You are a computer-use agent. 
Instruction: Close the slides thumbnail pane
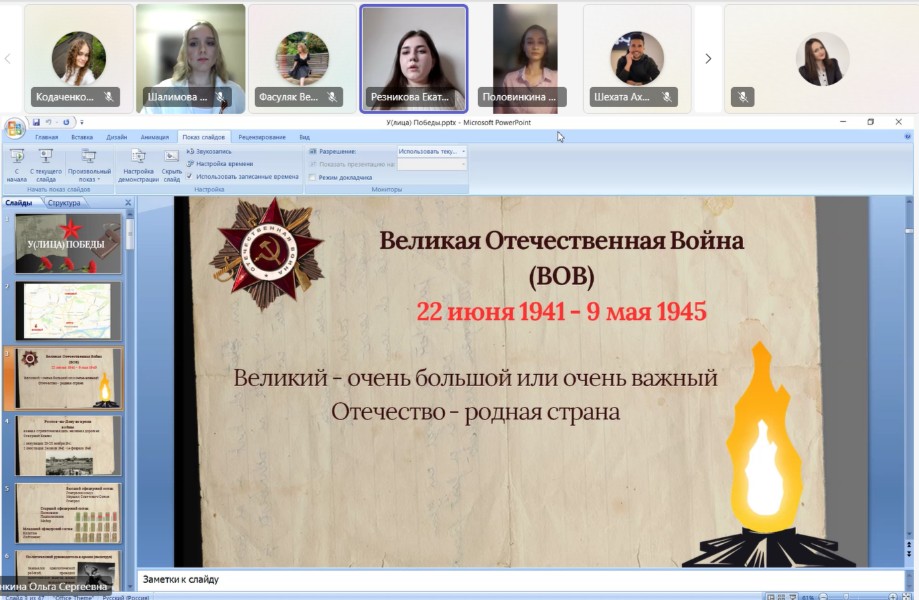click(x=128, y=203)
